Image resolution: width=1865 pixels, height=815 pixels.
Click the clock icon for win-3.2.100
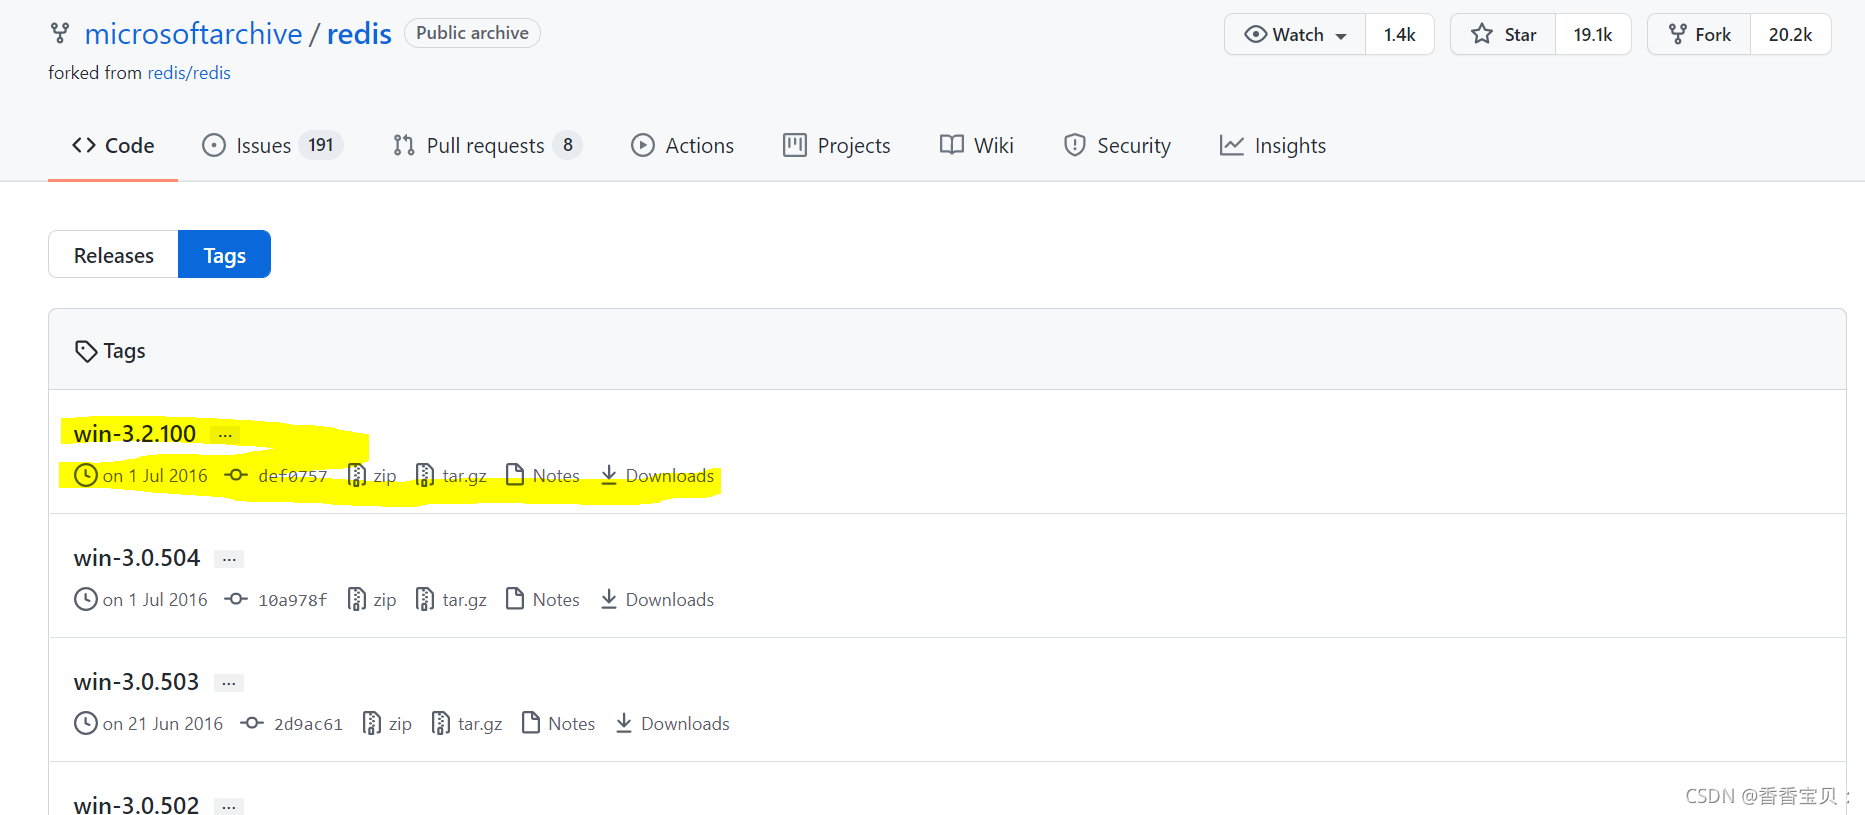click(86, 475)
